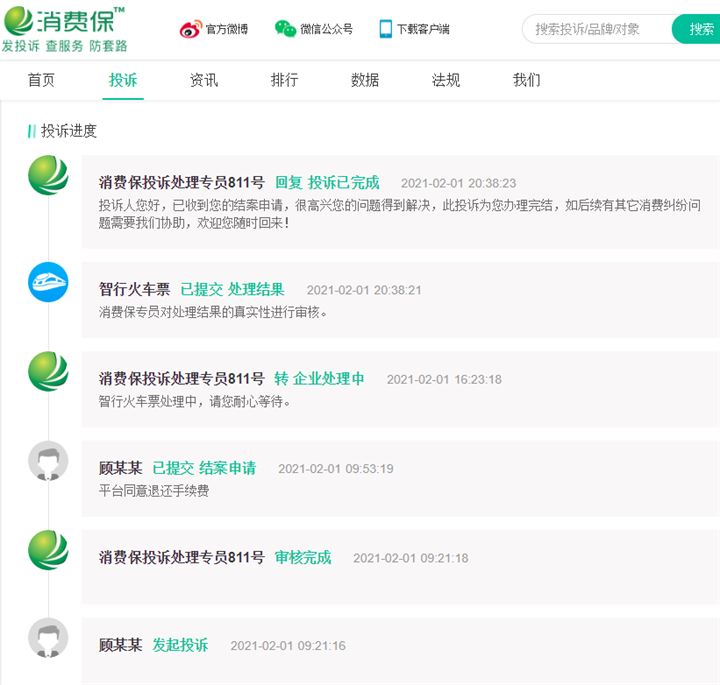Click the timestamp 2021-02-01 16:23:18
Screen dimensions: 720x685
(x=444, y=380)
